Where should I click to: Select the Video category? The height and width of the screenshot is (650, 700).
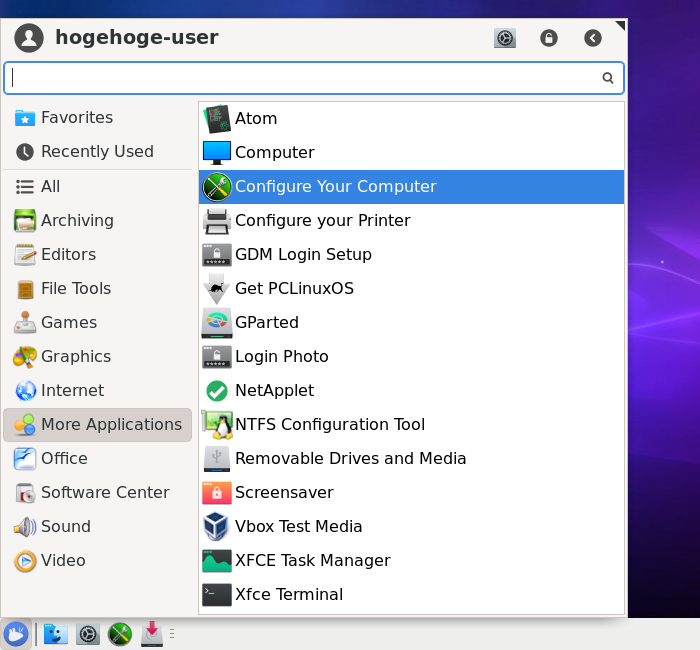coord(97,561)
